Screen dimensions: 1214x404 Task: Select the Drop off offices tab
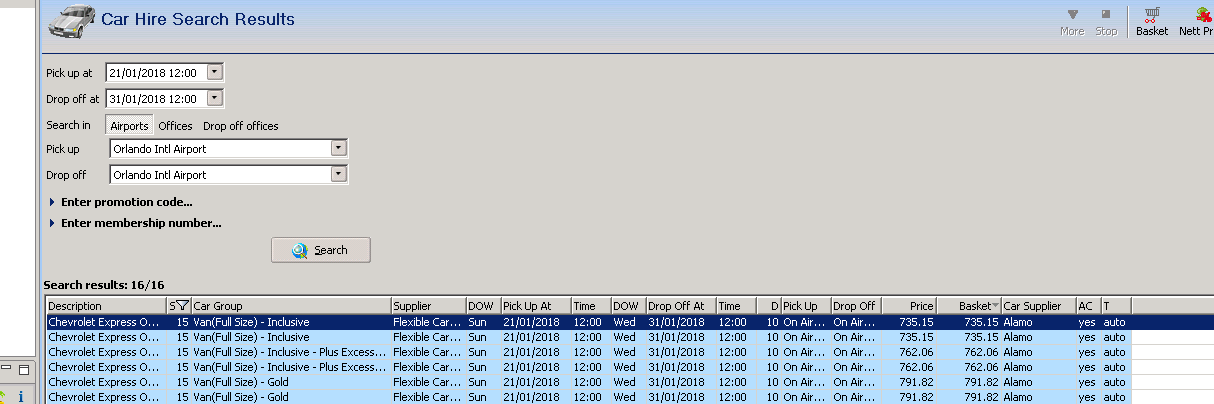point(240,126)
